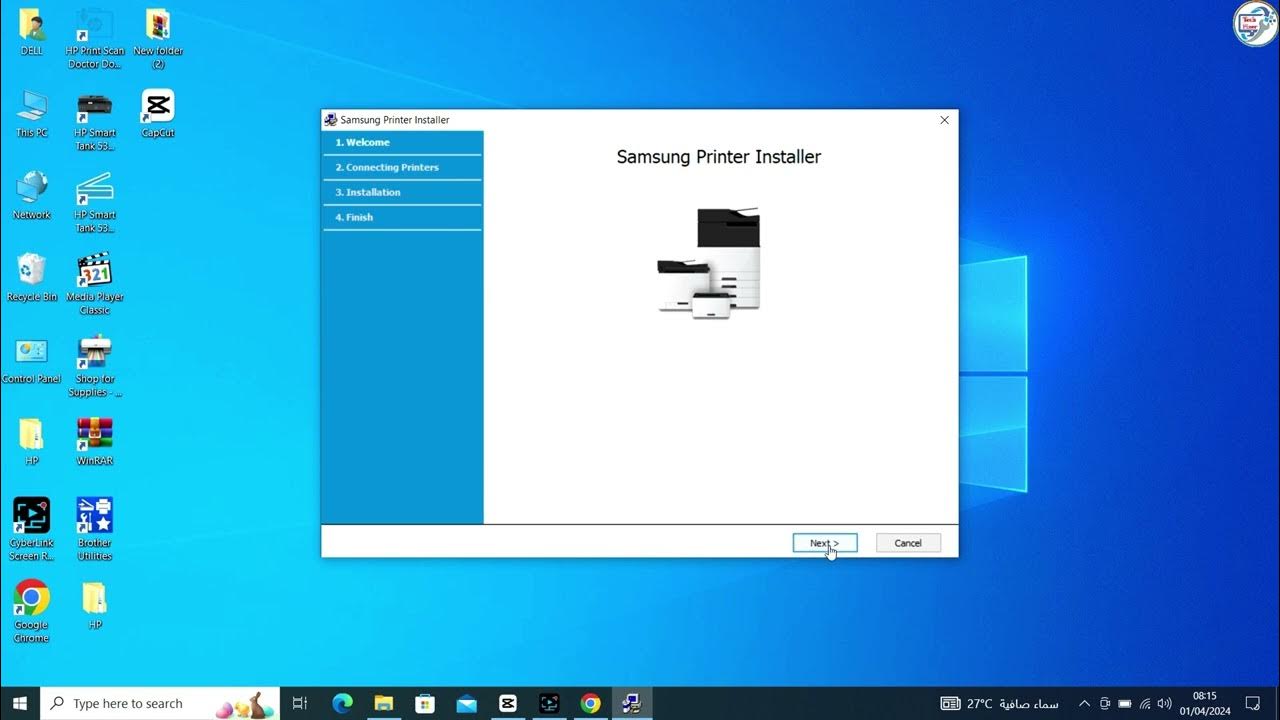Select the WinRAR desktop shortcut
1280x720 pixels.
click(95, 442)
